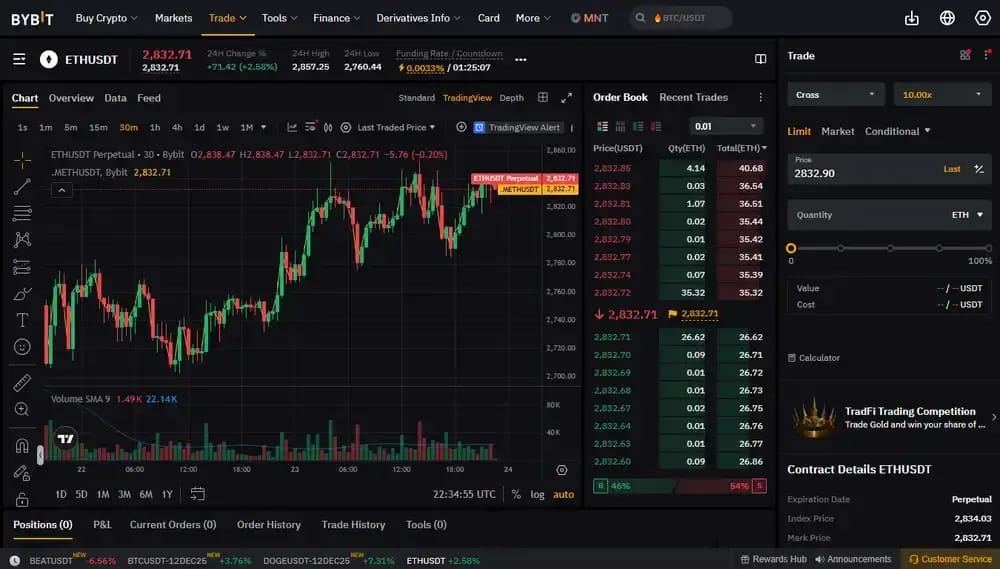Open the 0.01 order book grouping dropdown
The width and height of the screenshot is (1000, 569).
tap(726, 126)
